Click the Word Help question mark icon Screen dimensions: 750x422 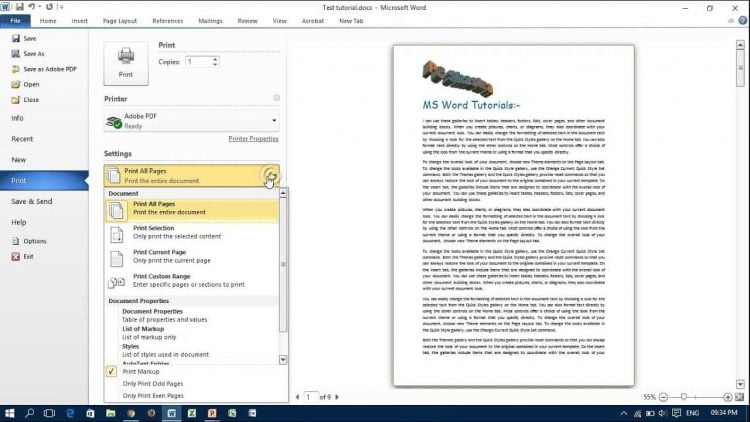[x=743, y=21]
